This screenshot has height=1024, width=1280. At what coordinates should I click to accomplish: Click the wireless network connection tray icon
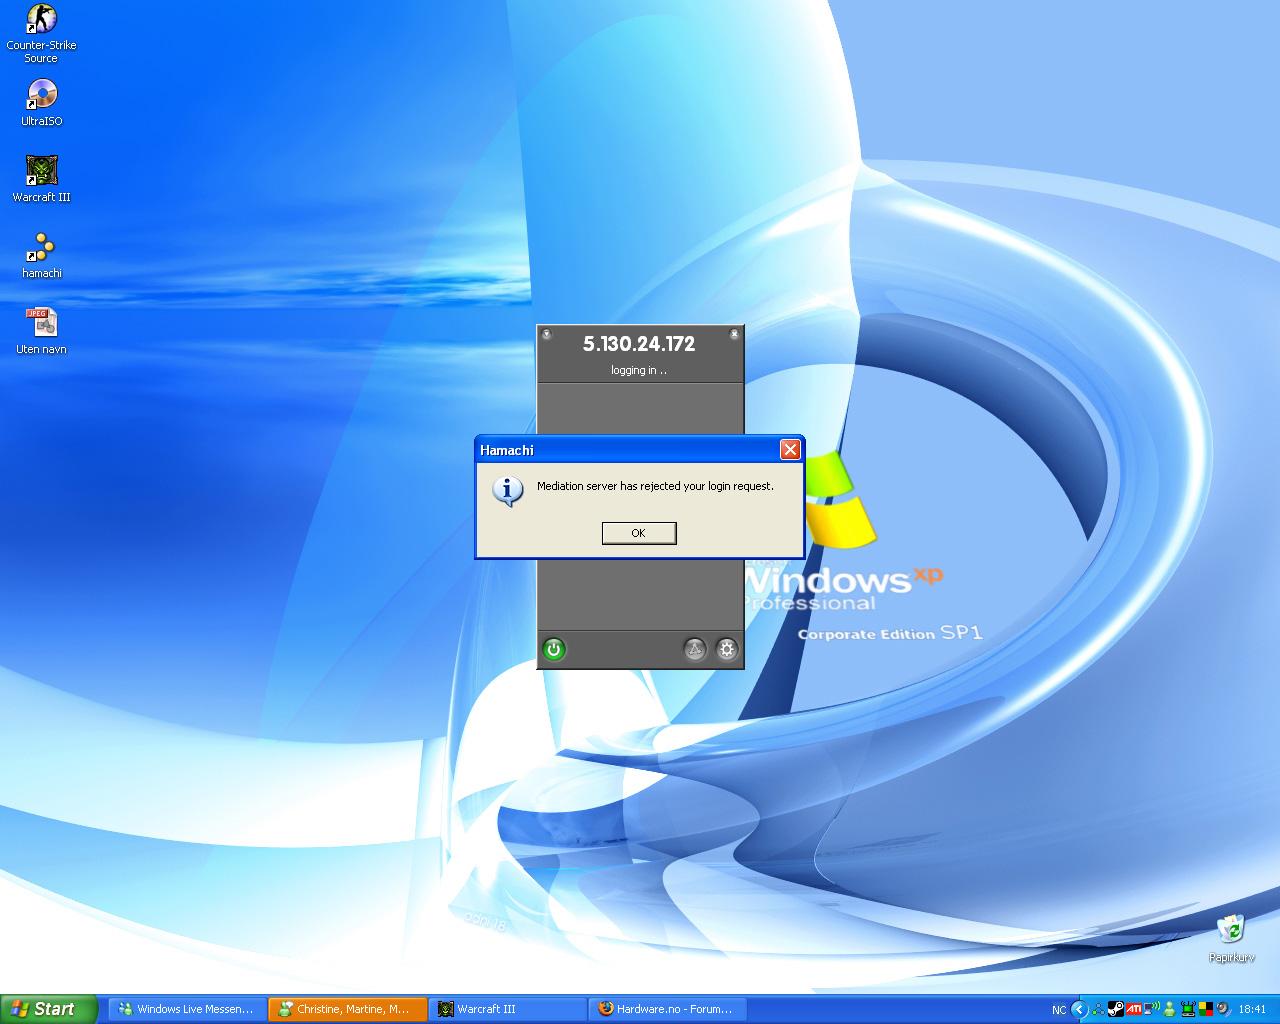1152,1009
